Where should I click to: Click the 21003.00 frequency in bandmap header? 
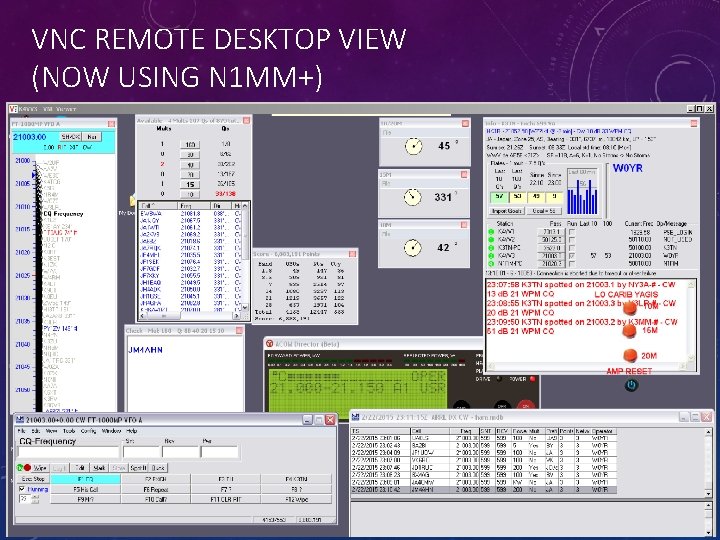point(30,137)
